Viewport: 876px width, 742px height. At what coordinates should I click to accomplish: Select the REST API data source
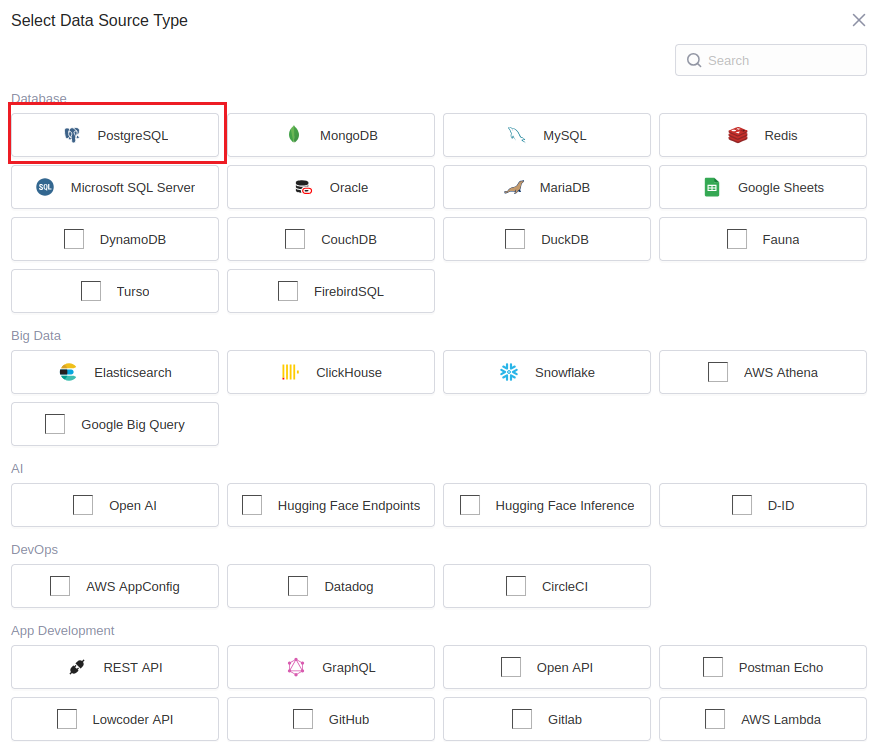(x=115, y=667)
